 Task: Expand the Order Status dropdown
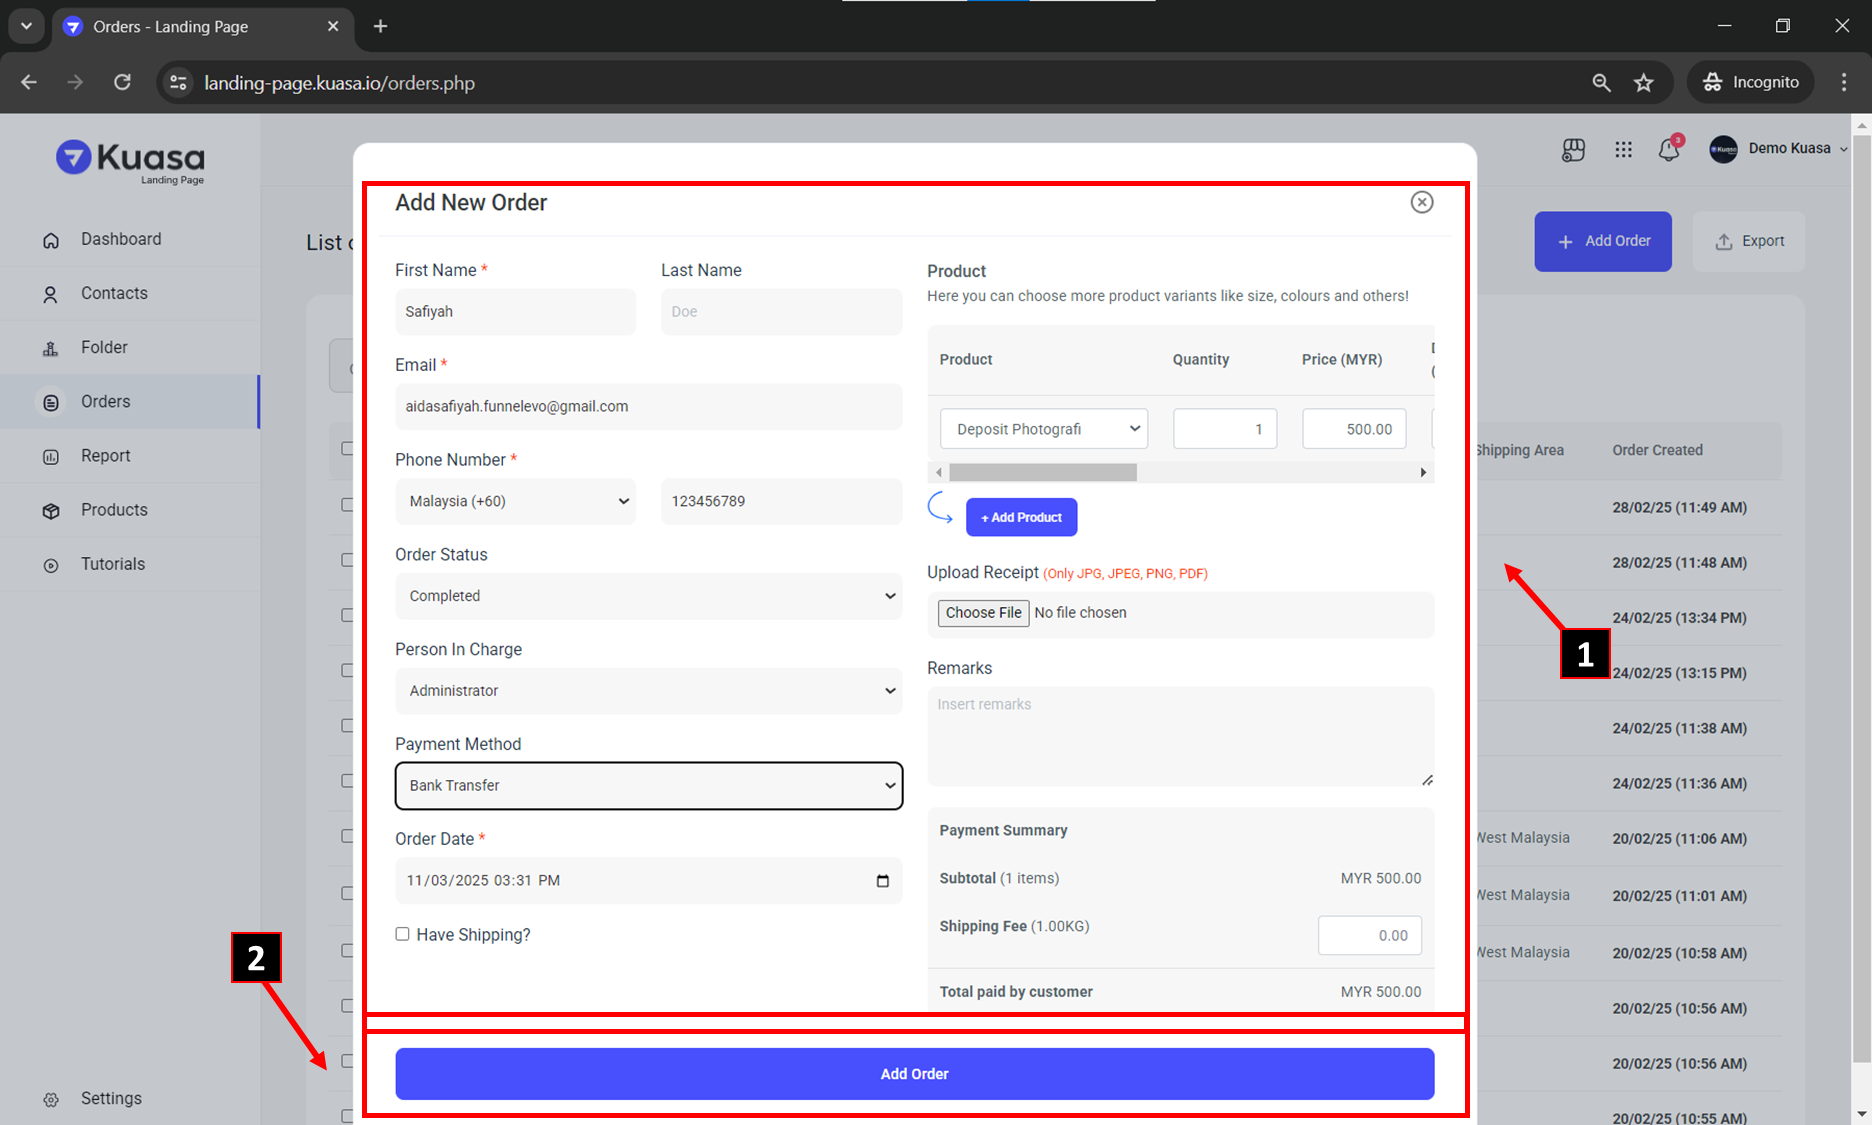(x=648, y=596)
